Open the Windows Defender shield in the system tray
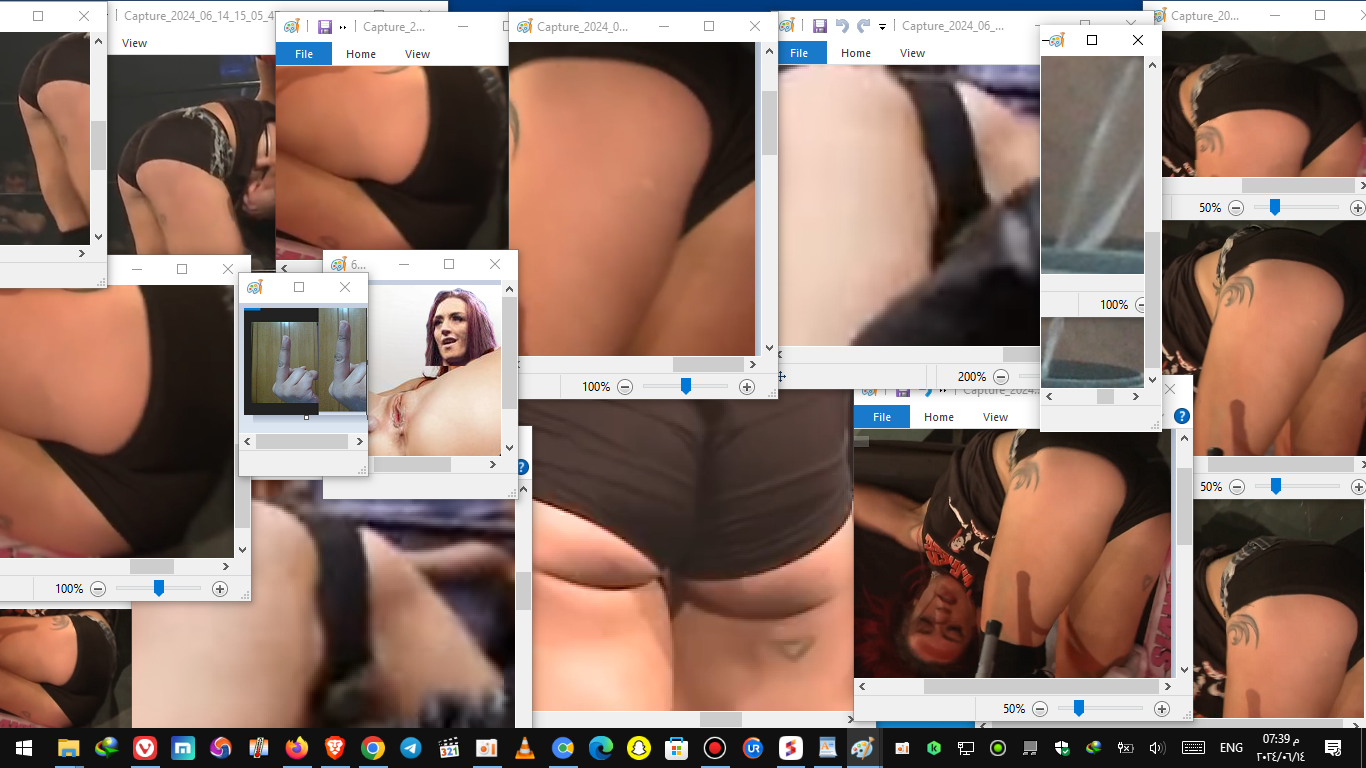Viewport: 1366px width, 768px height. (1061, 747)
